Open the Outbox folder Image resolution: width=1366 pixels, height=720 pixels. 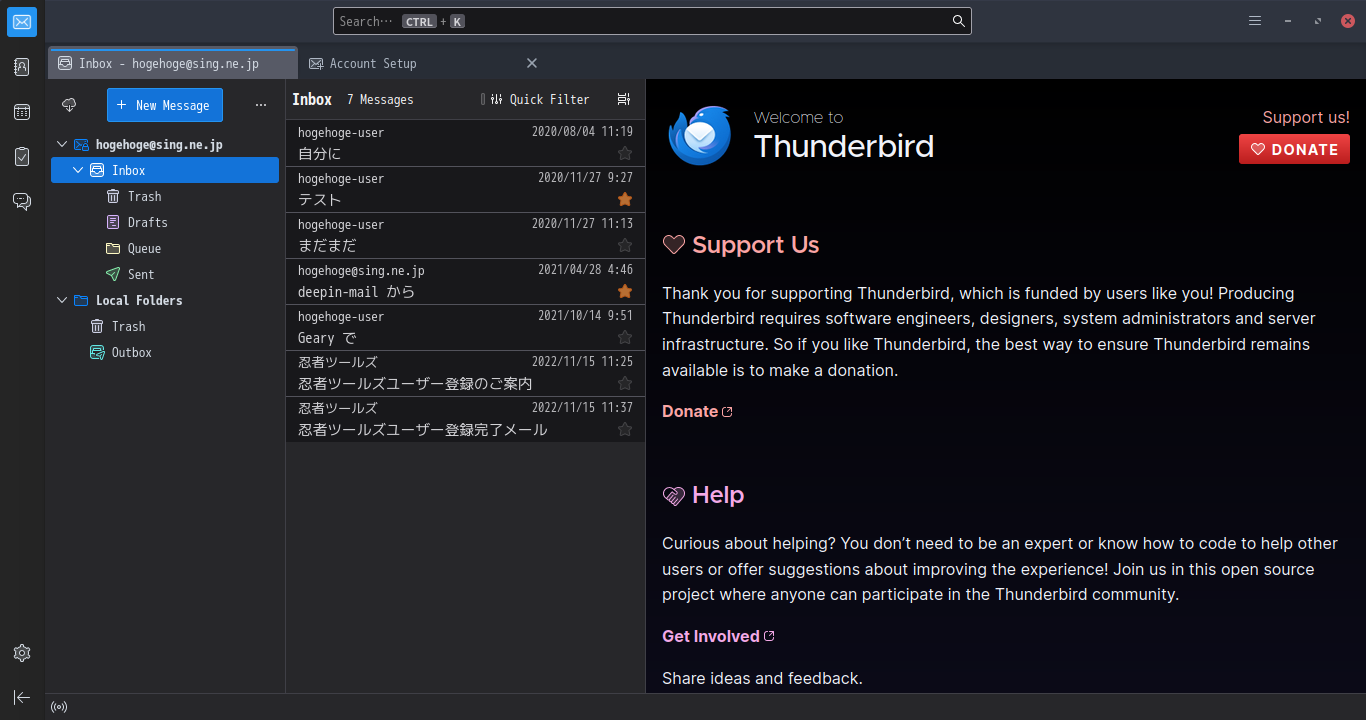pyautogui.click(x=165, y=353)
